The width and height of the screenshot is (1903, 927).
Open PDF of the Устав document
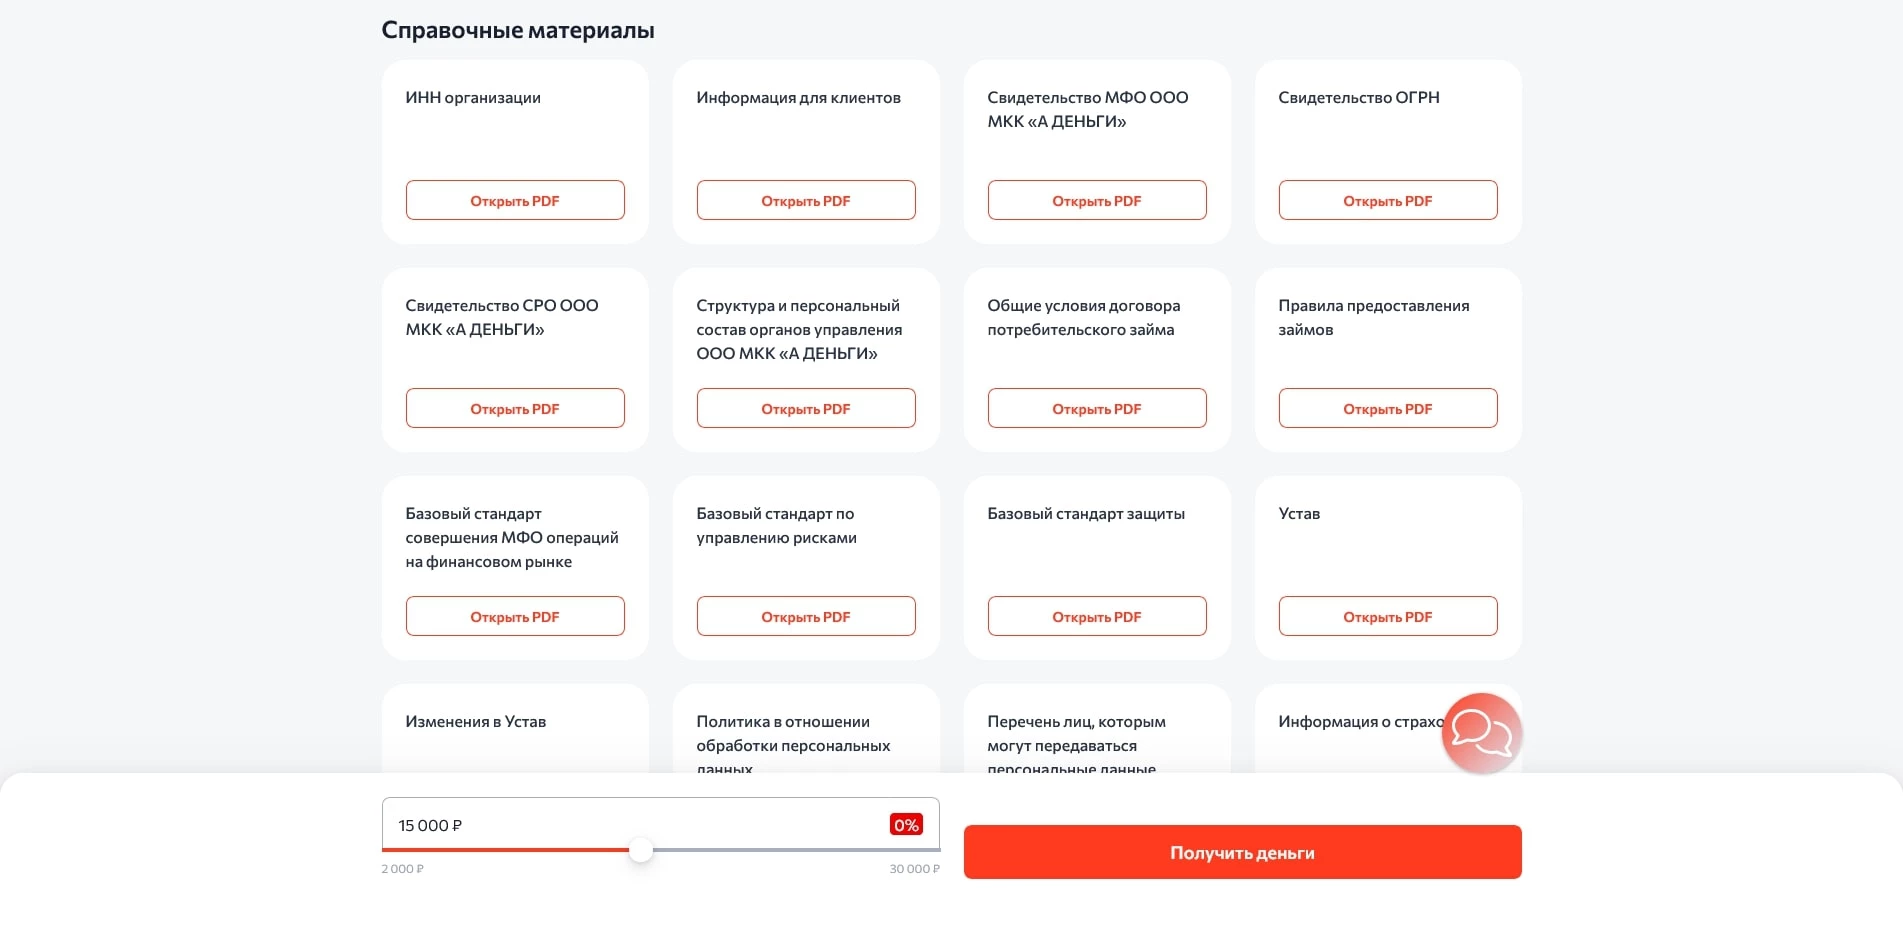pos(1387,616)
